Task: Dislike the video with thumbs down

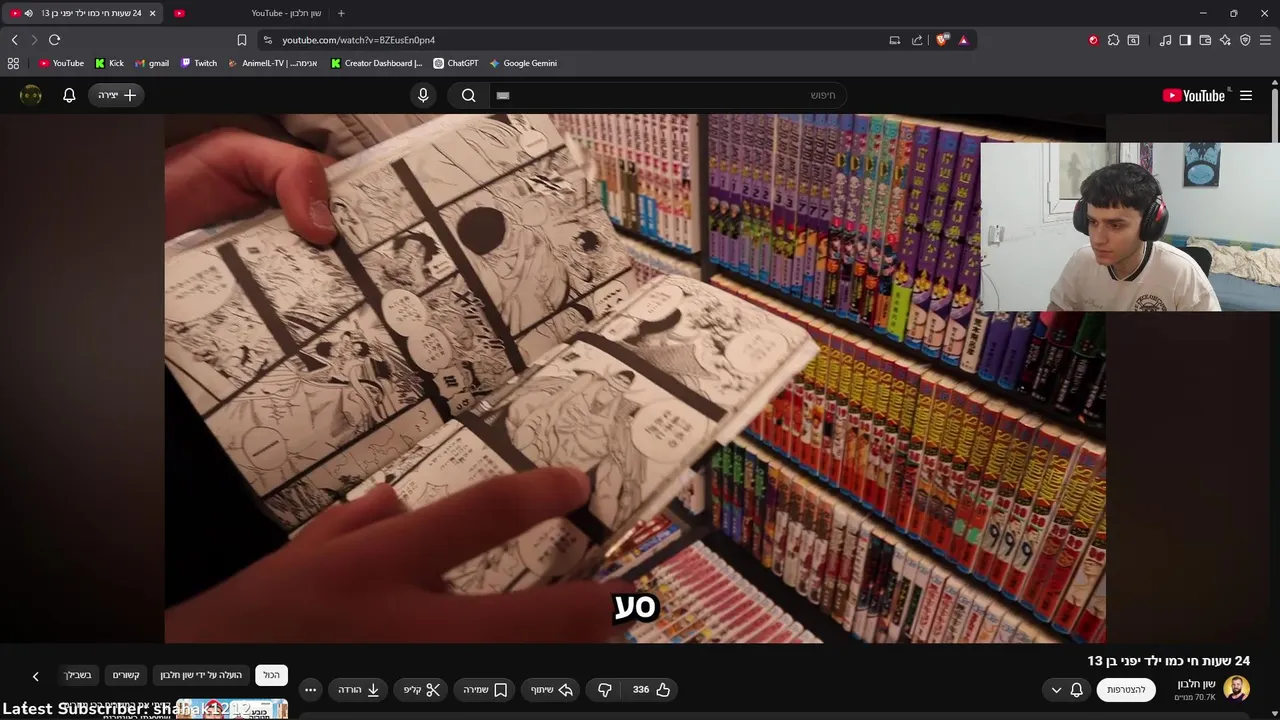Action: pyautogui.click(x=605, y=690)
